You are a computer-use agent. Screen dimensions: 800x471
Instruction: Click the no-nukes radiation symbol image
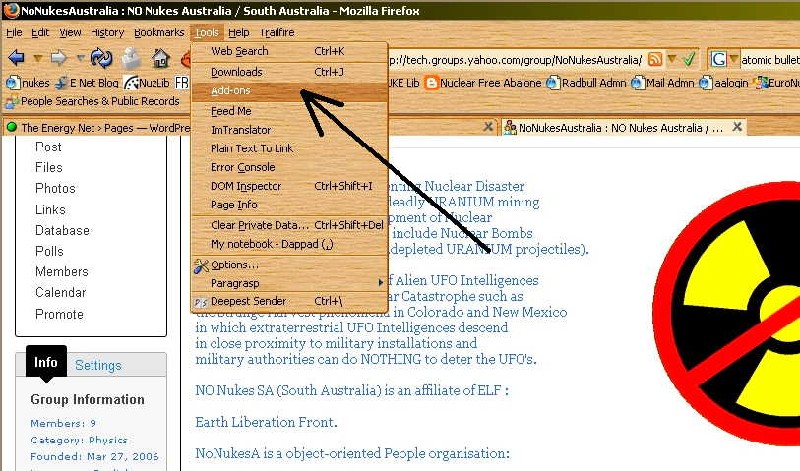coord(727,313)
